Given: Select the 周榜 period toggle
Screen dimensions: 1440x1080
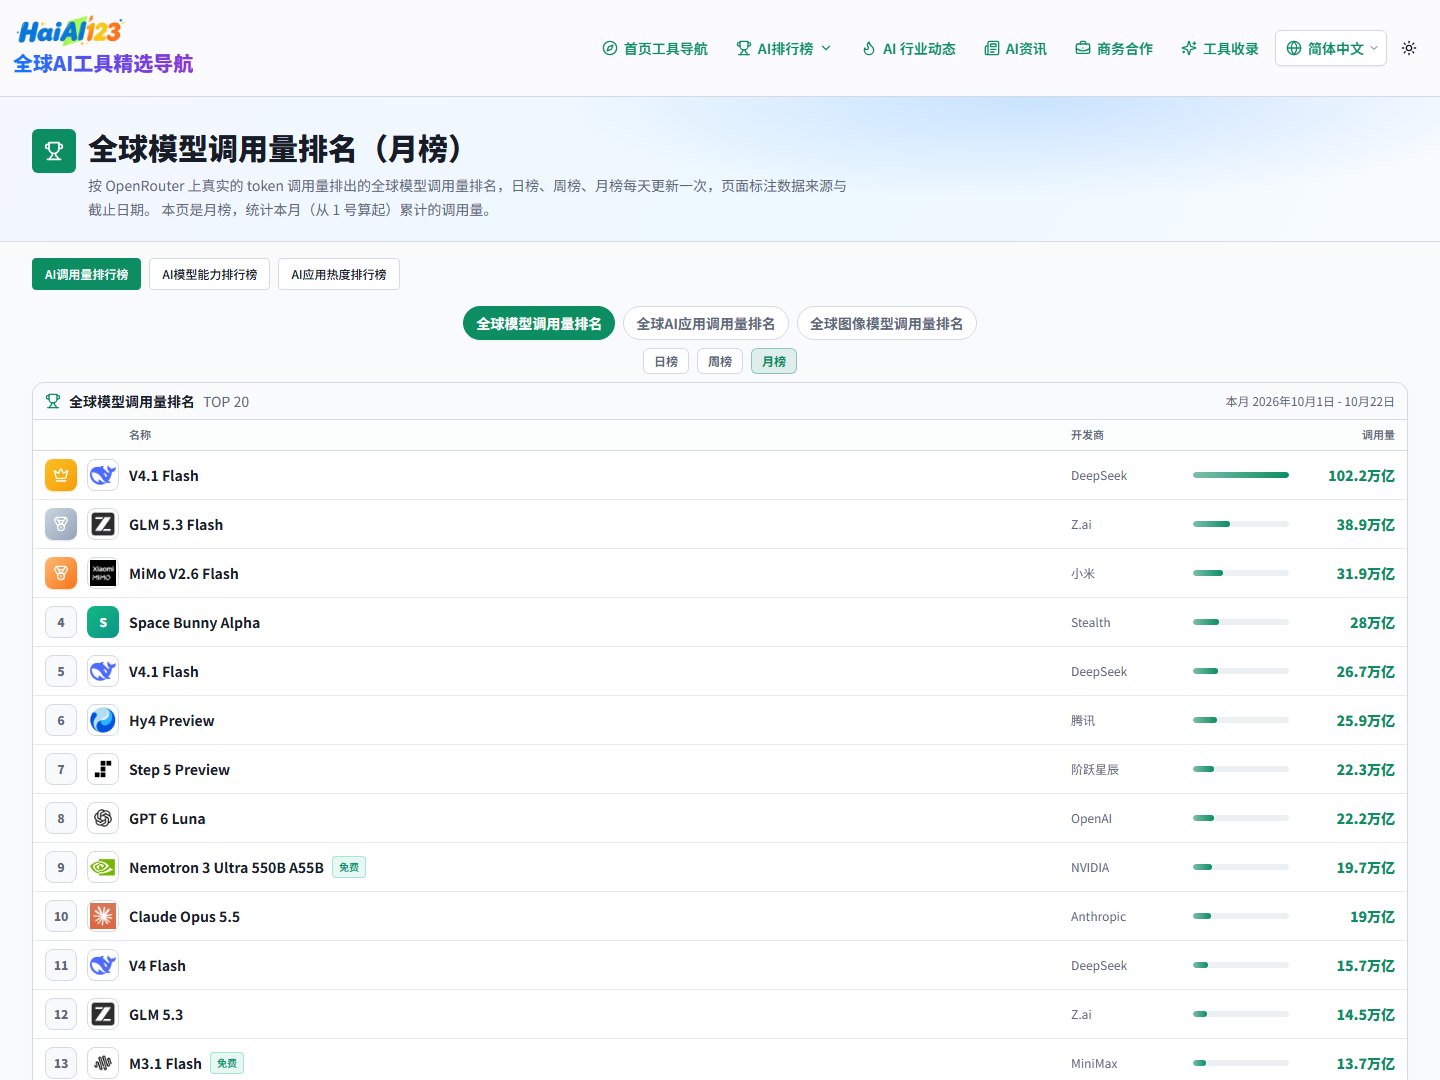Looking at the screenshot, I should pyautogui.click(x=720, y=361).
